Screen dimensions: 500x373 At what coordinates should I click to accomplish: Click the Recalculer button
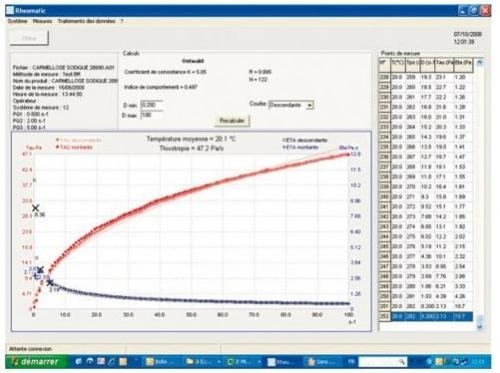pyautogui.click(x=232, y=120)
